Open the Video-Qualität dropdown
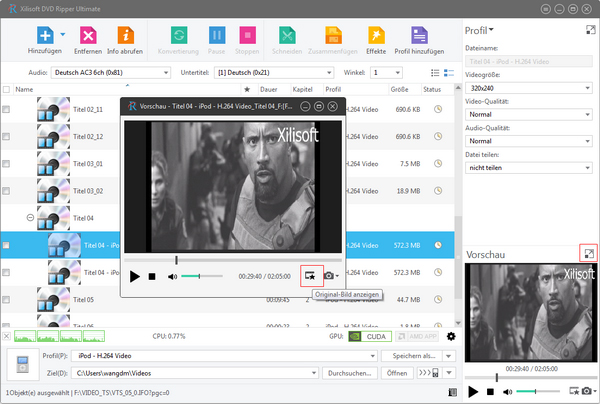Image resolution: width=600 pixels, height=404 pixels. [x=529, y=114]
